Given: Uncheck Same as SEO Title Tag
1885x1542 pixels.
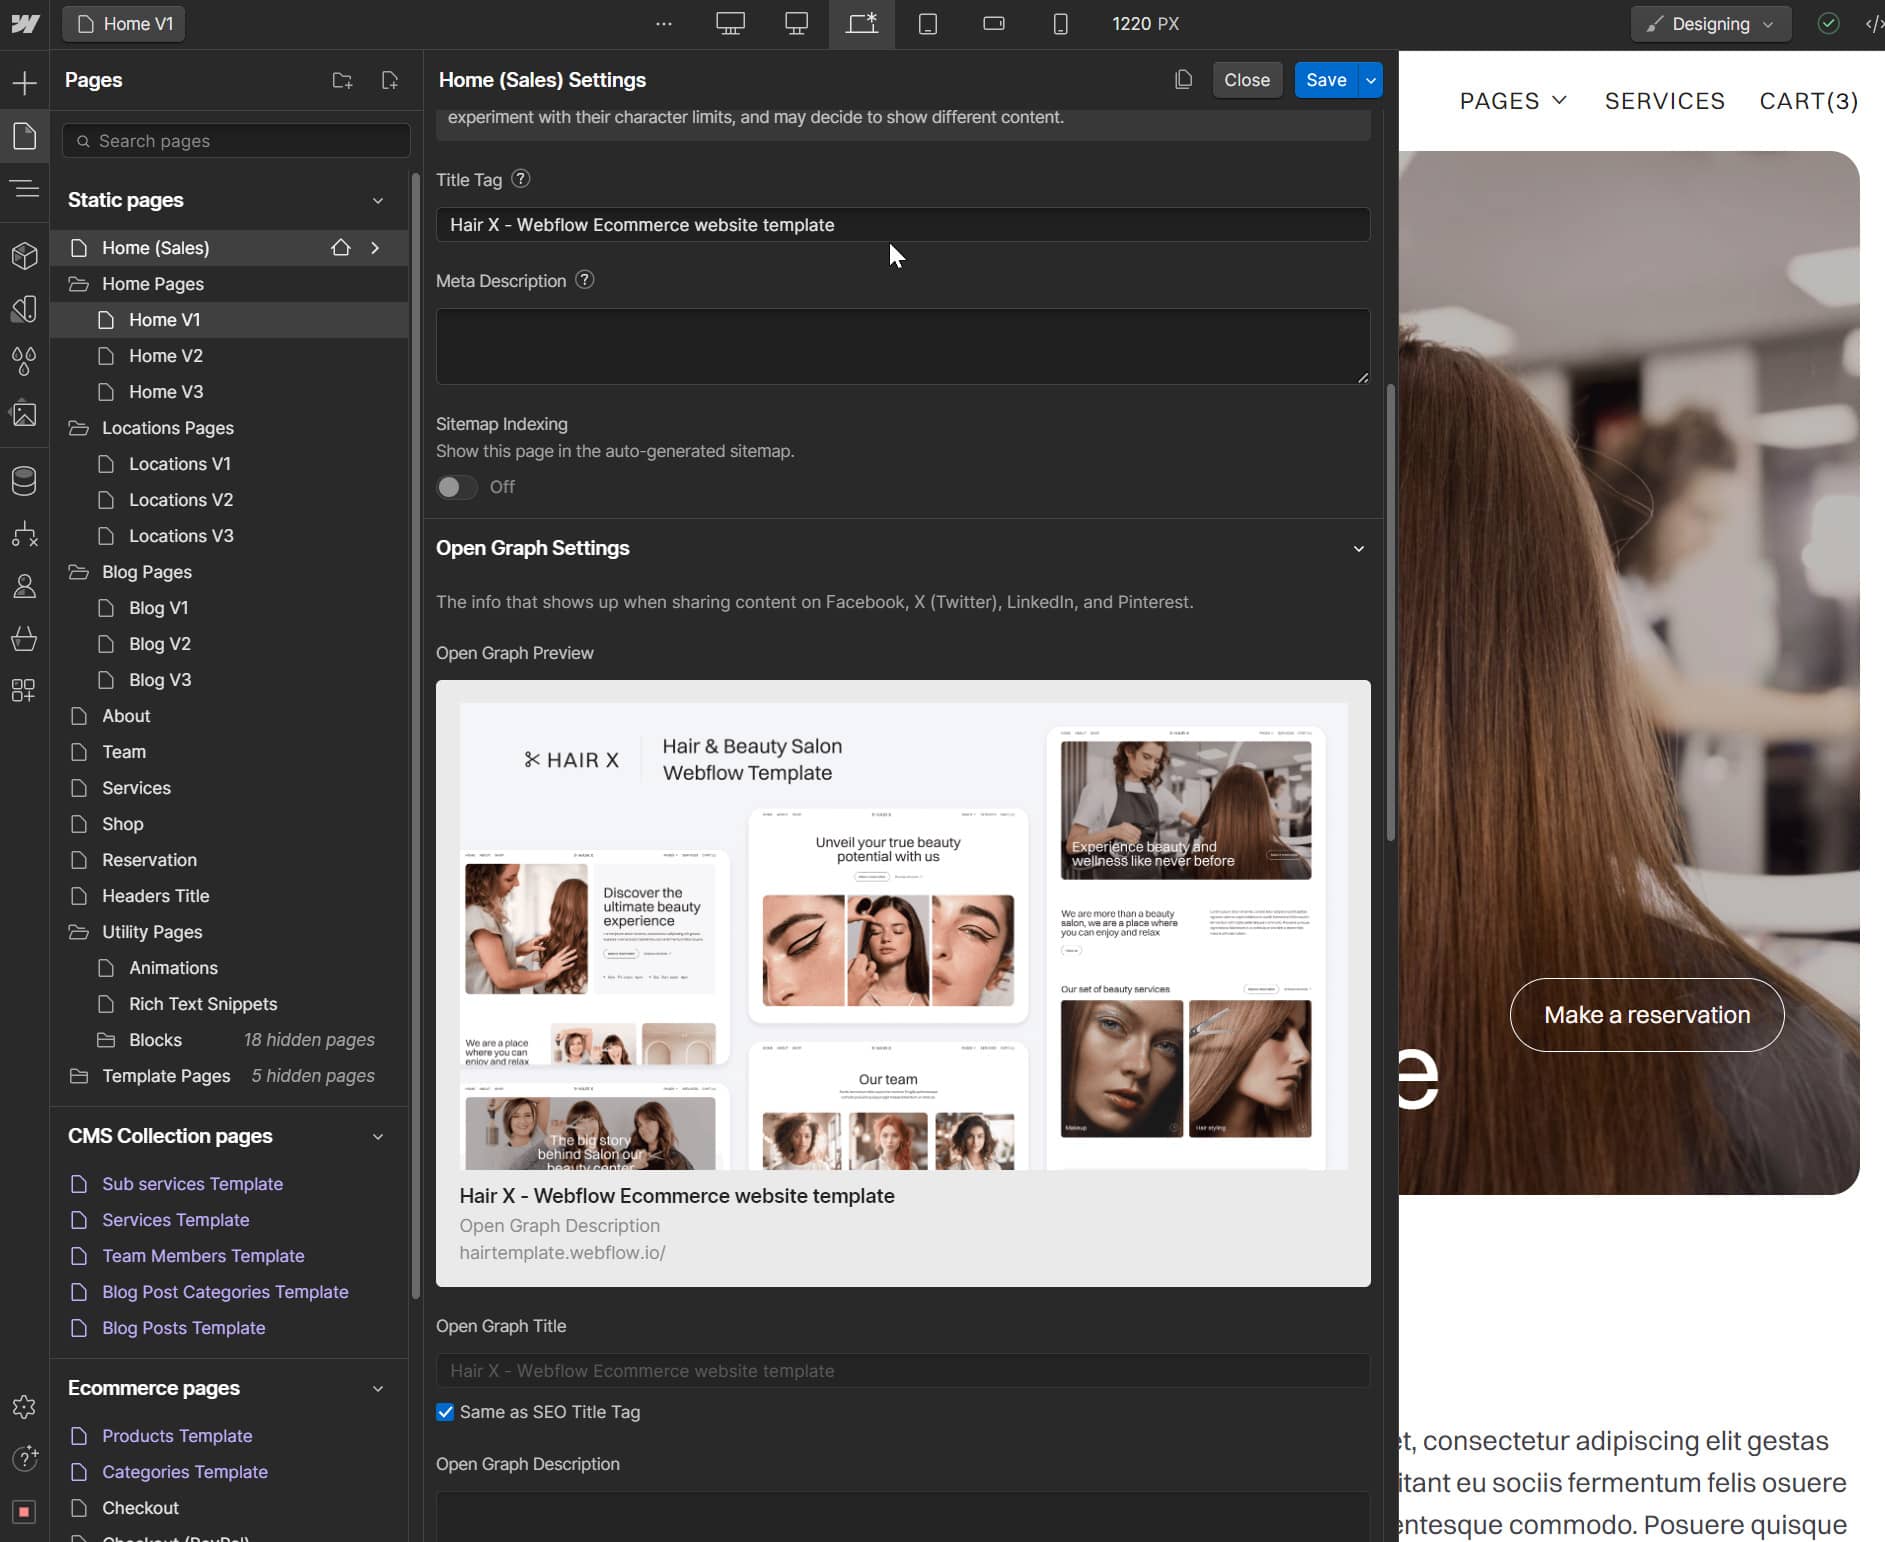Looking at the screenshot, I should pos(445,1412).
